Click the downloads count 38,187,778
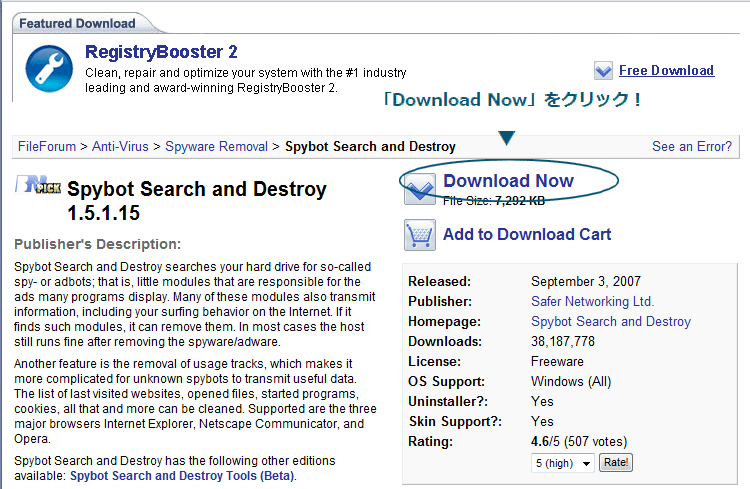 pos(562,342)
